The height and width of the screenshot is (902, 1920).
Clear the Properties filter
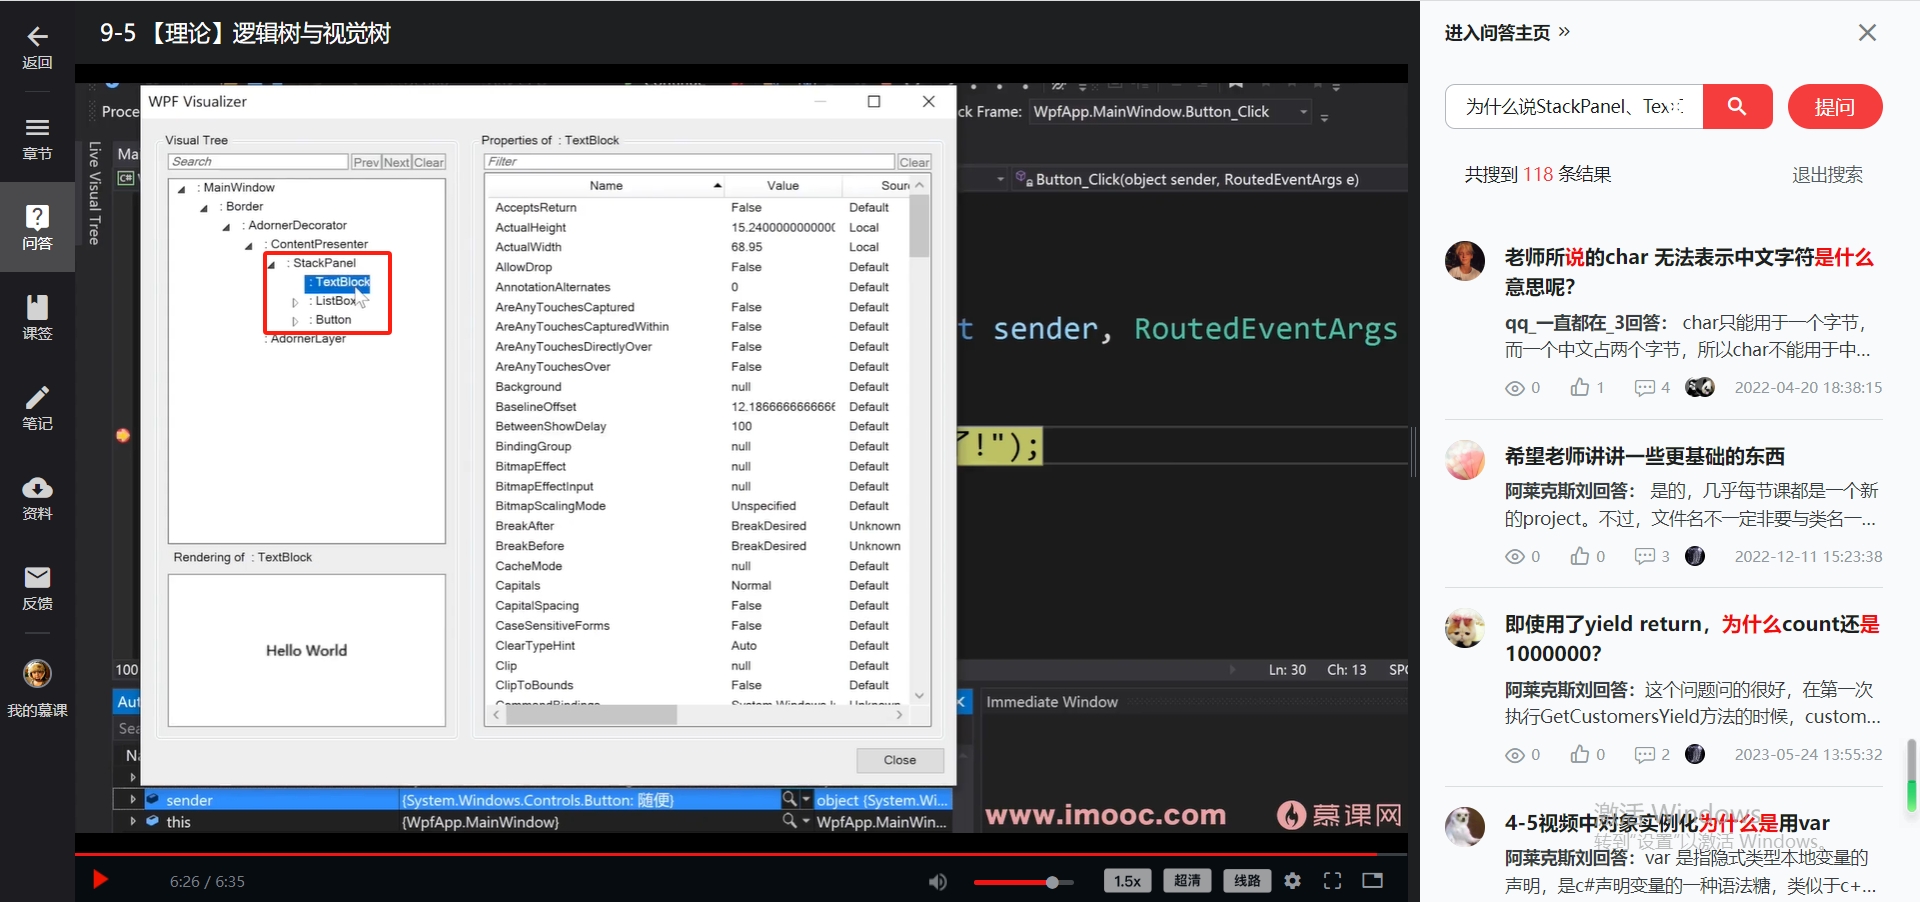(x=914, y=162)
